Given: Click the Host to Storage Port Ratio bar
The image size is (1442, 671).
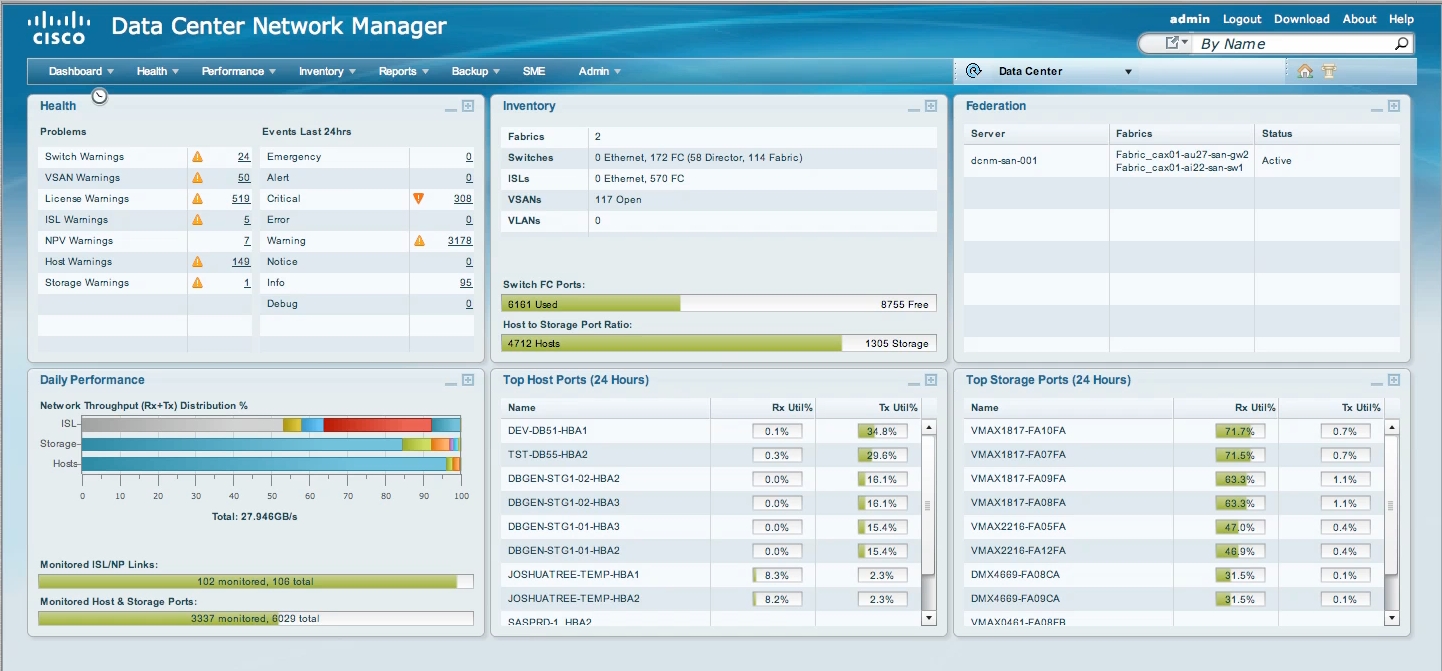Looking at the screenshot, I should (719, 343).
